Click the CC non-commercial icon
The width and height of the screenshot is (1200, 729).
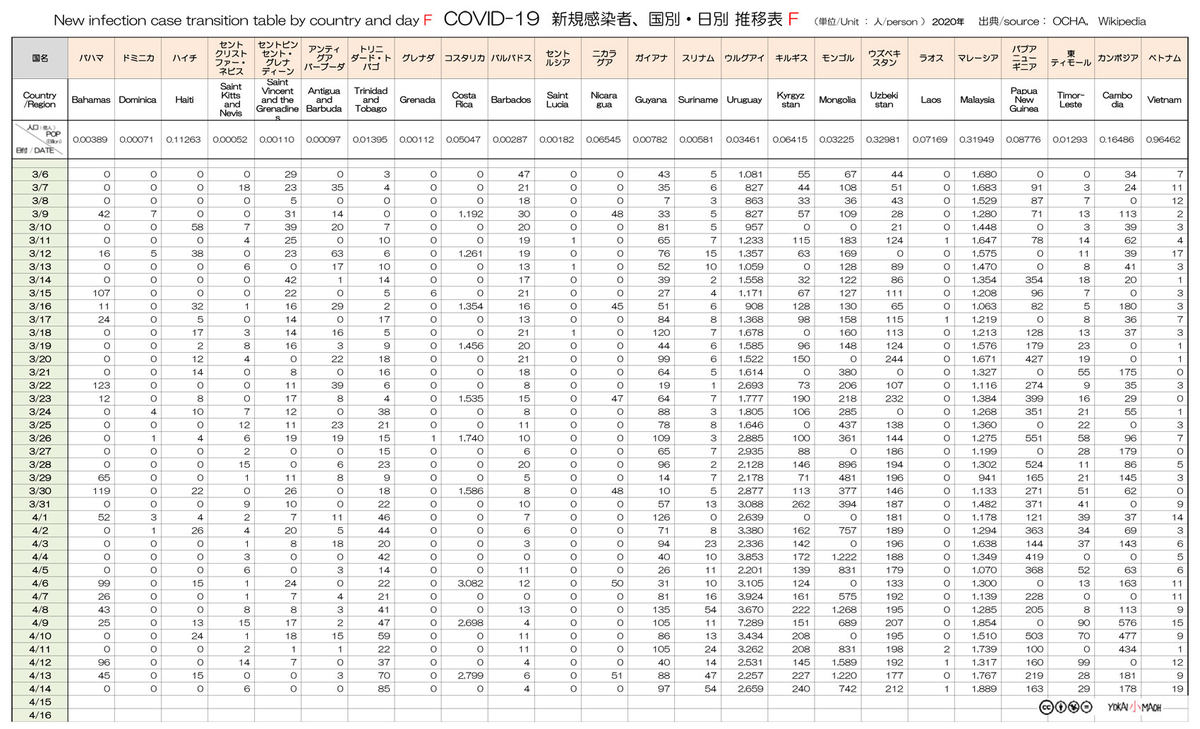point(1074,707)
